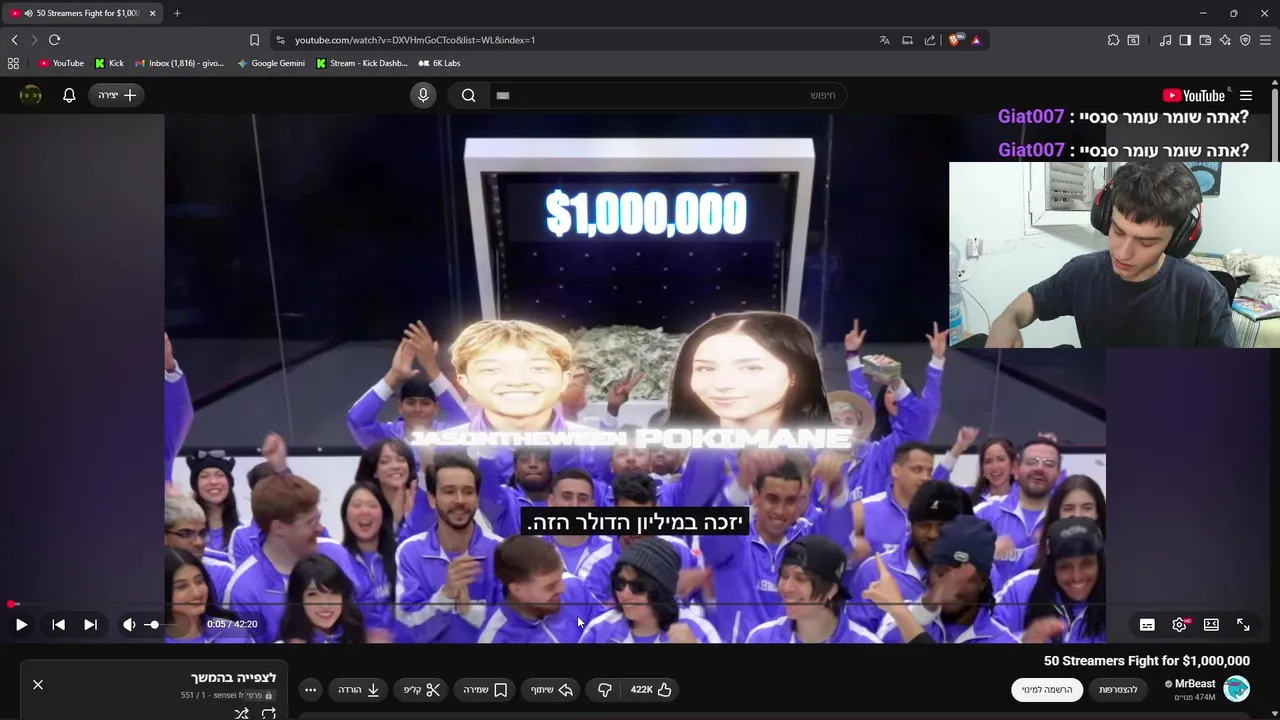Open the YouTube account avatar menu
Viewport: 1280px width, 720px height.
point(31,95)
